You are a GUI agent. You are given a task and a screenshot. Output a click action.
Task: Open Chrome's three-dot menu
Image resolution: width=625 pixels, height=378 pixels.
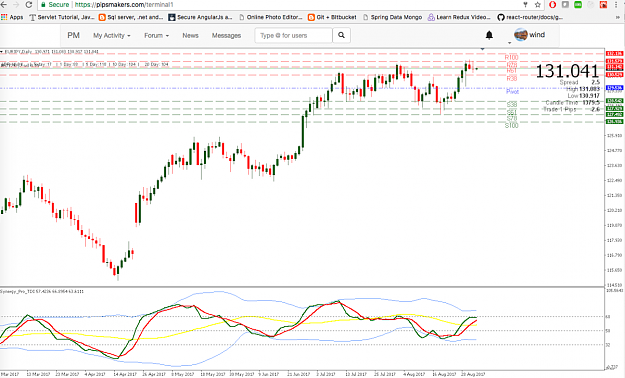[617, 5]
